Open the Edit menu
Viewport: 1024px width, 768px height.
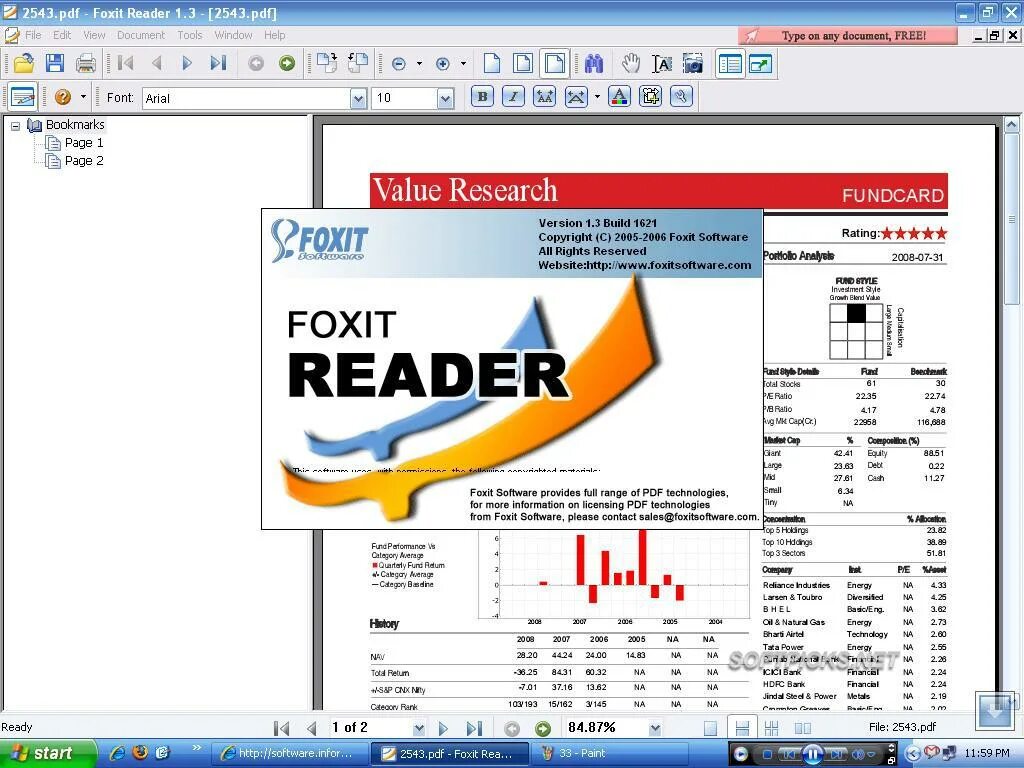pyautogui.click(x=62, y=35)
